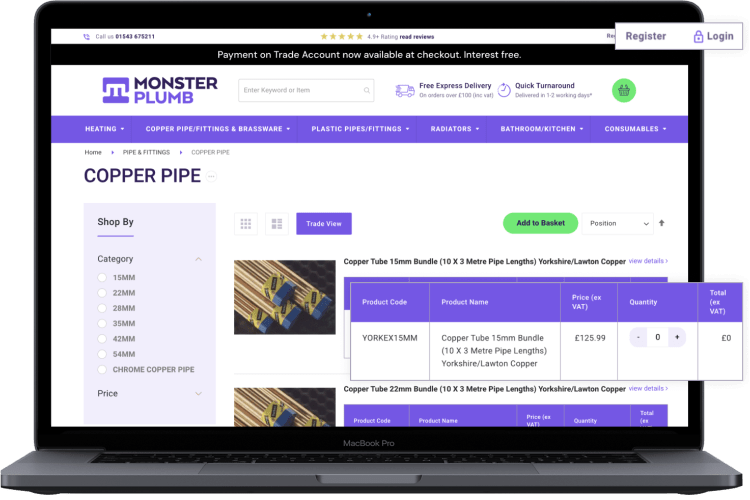Screen dimensions: 750x500
Task: Open the 15mm copper tube product image
Action: pyautogui.click(x=285, y=297)
